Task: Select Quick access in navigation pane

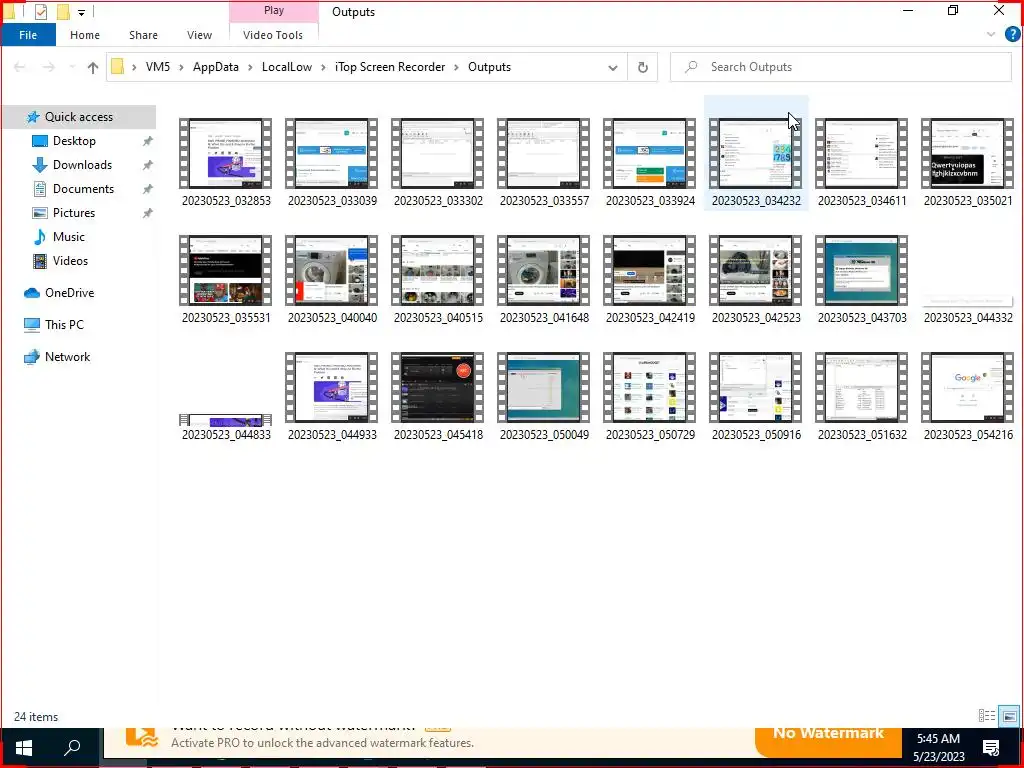Action: (78, 117)
